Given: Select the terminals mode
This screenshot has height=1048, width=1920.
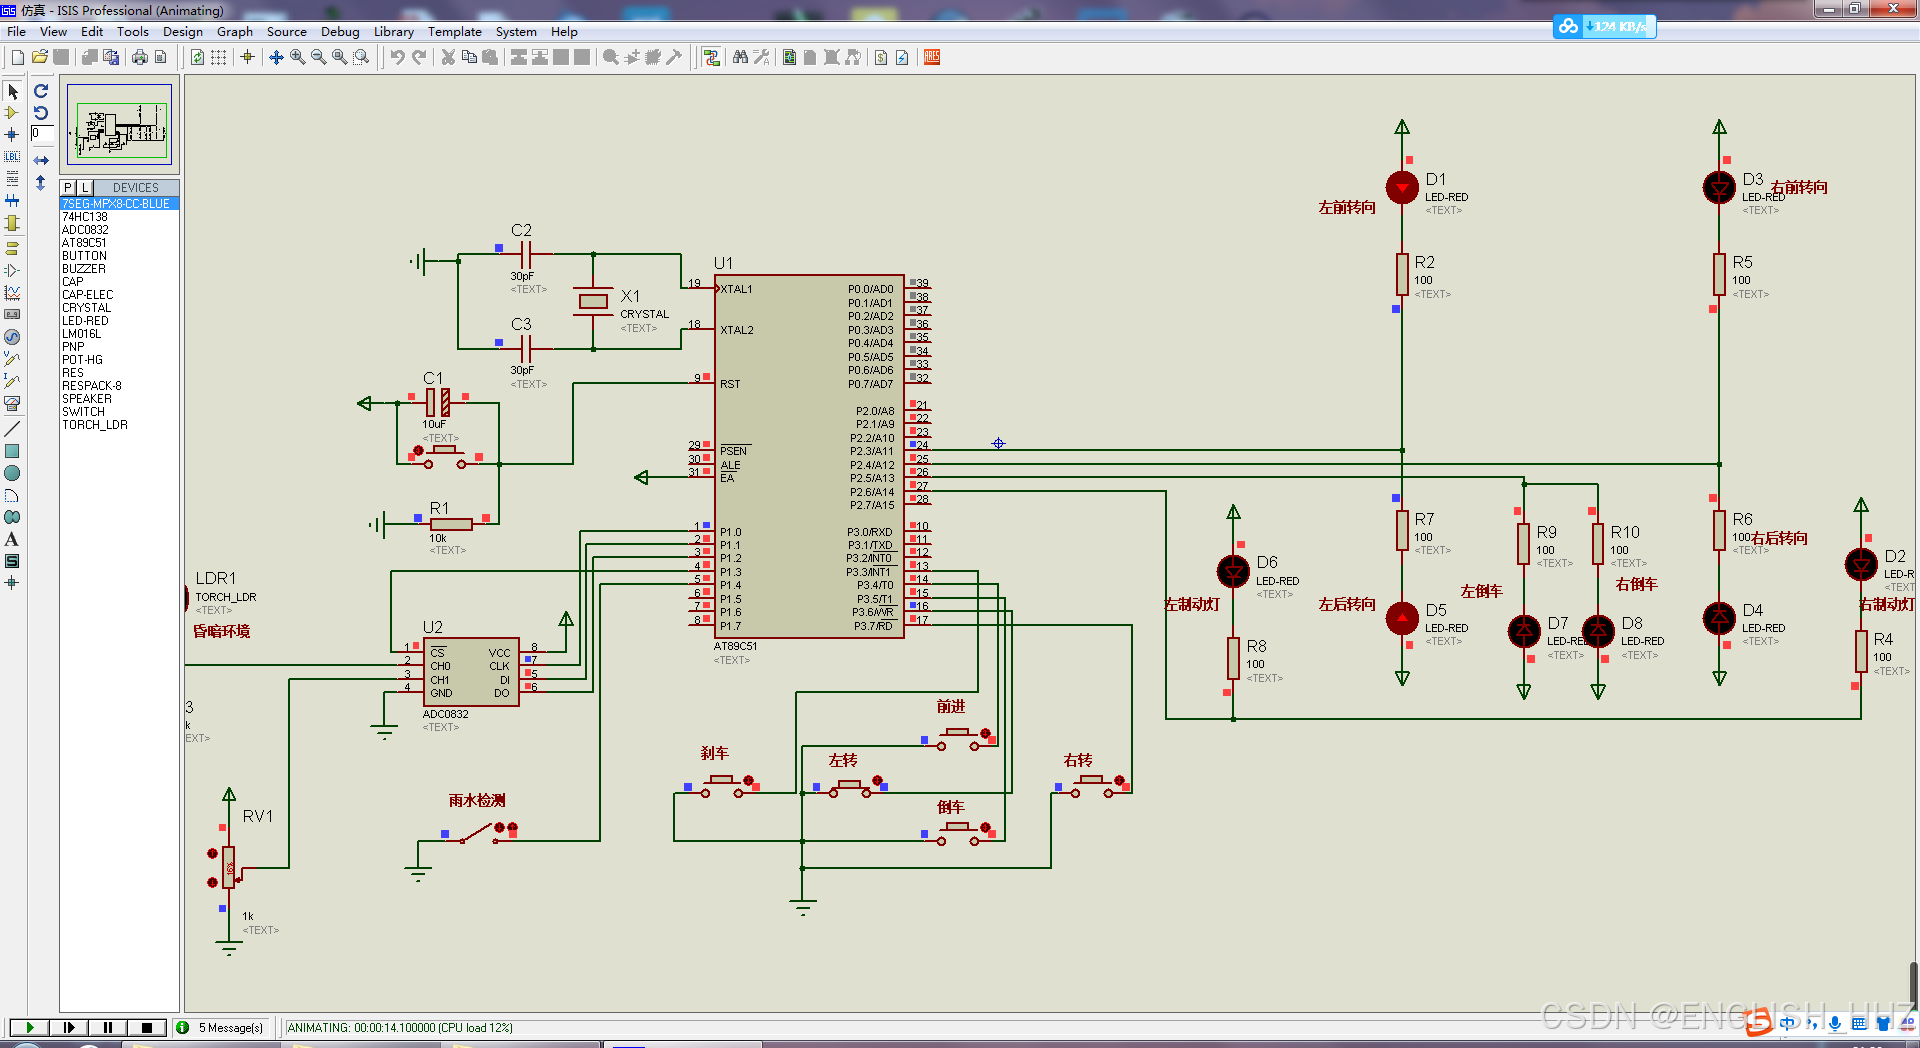Looking at the screenshot, I should pyautogui.click(x=12, y=248).
